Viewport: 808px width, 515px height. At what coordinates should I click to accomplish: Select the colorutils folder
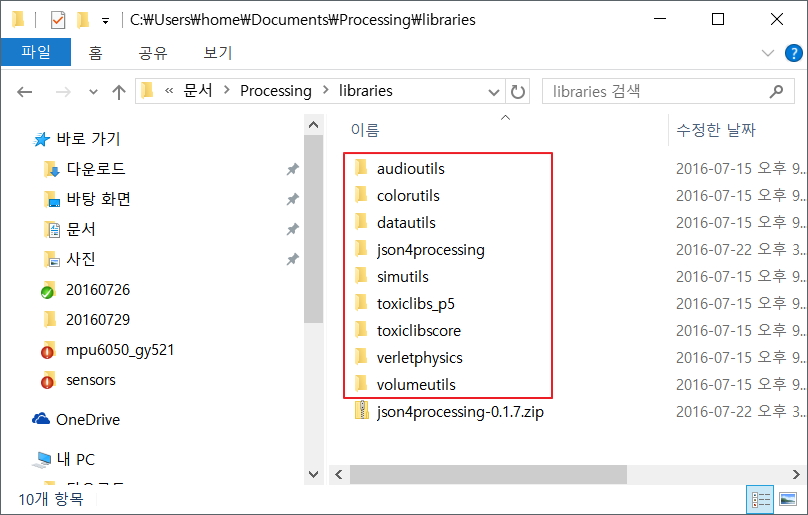click(x=408, y=196)
